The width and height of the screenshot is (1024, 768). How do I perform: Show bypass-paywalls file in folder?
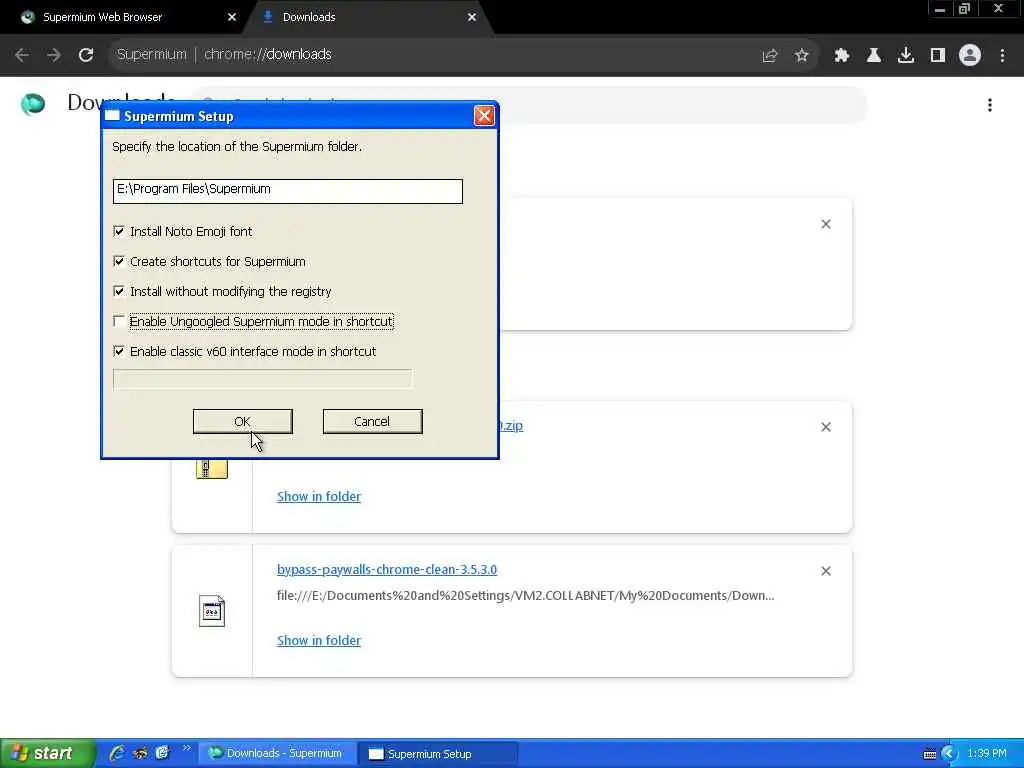(319, 641)
